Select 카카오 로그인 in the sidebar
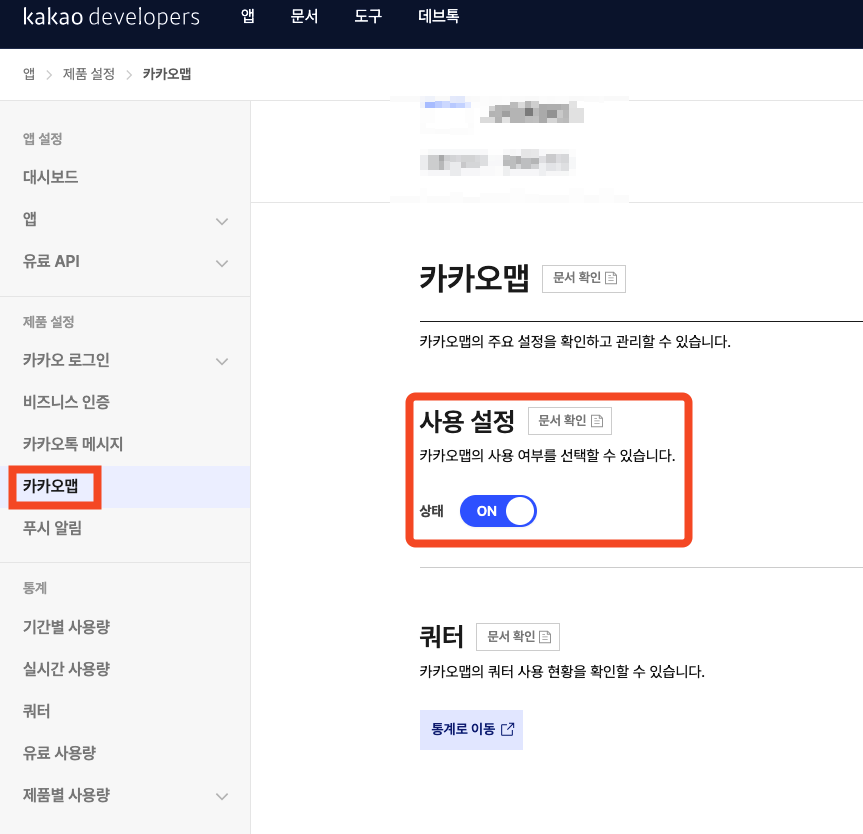The width and height of the screenshot is (863, 834). [x=66, y=360]
